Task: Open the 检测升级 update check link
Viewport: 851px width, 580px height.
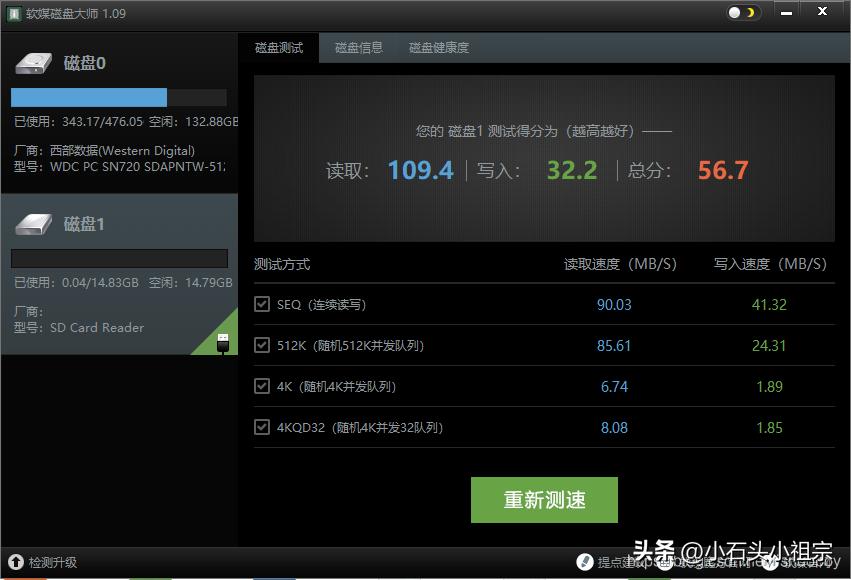Action: pos(53,563)
